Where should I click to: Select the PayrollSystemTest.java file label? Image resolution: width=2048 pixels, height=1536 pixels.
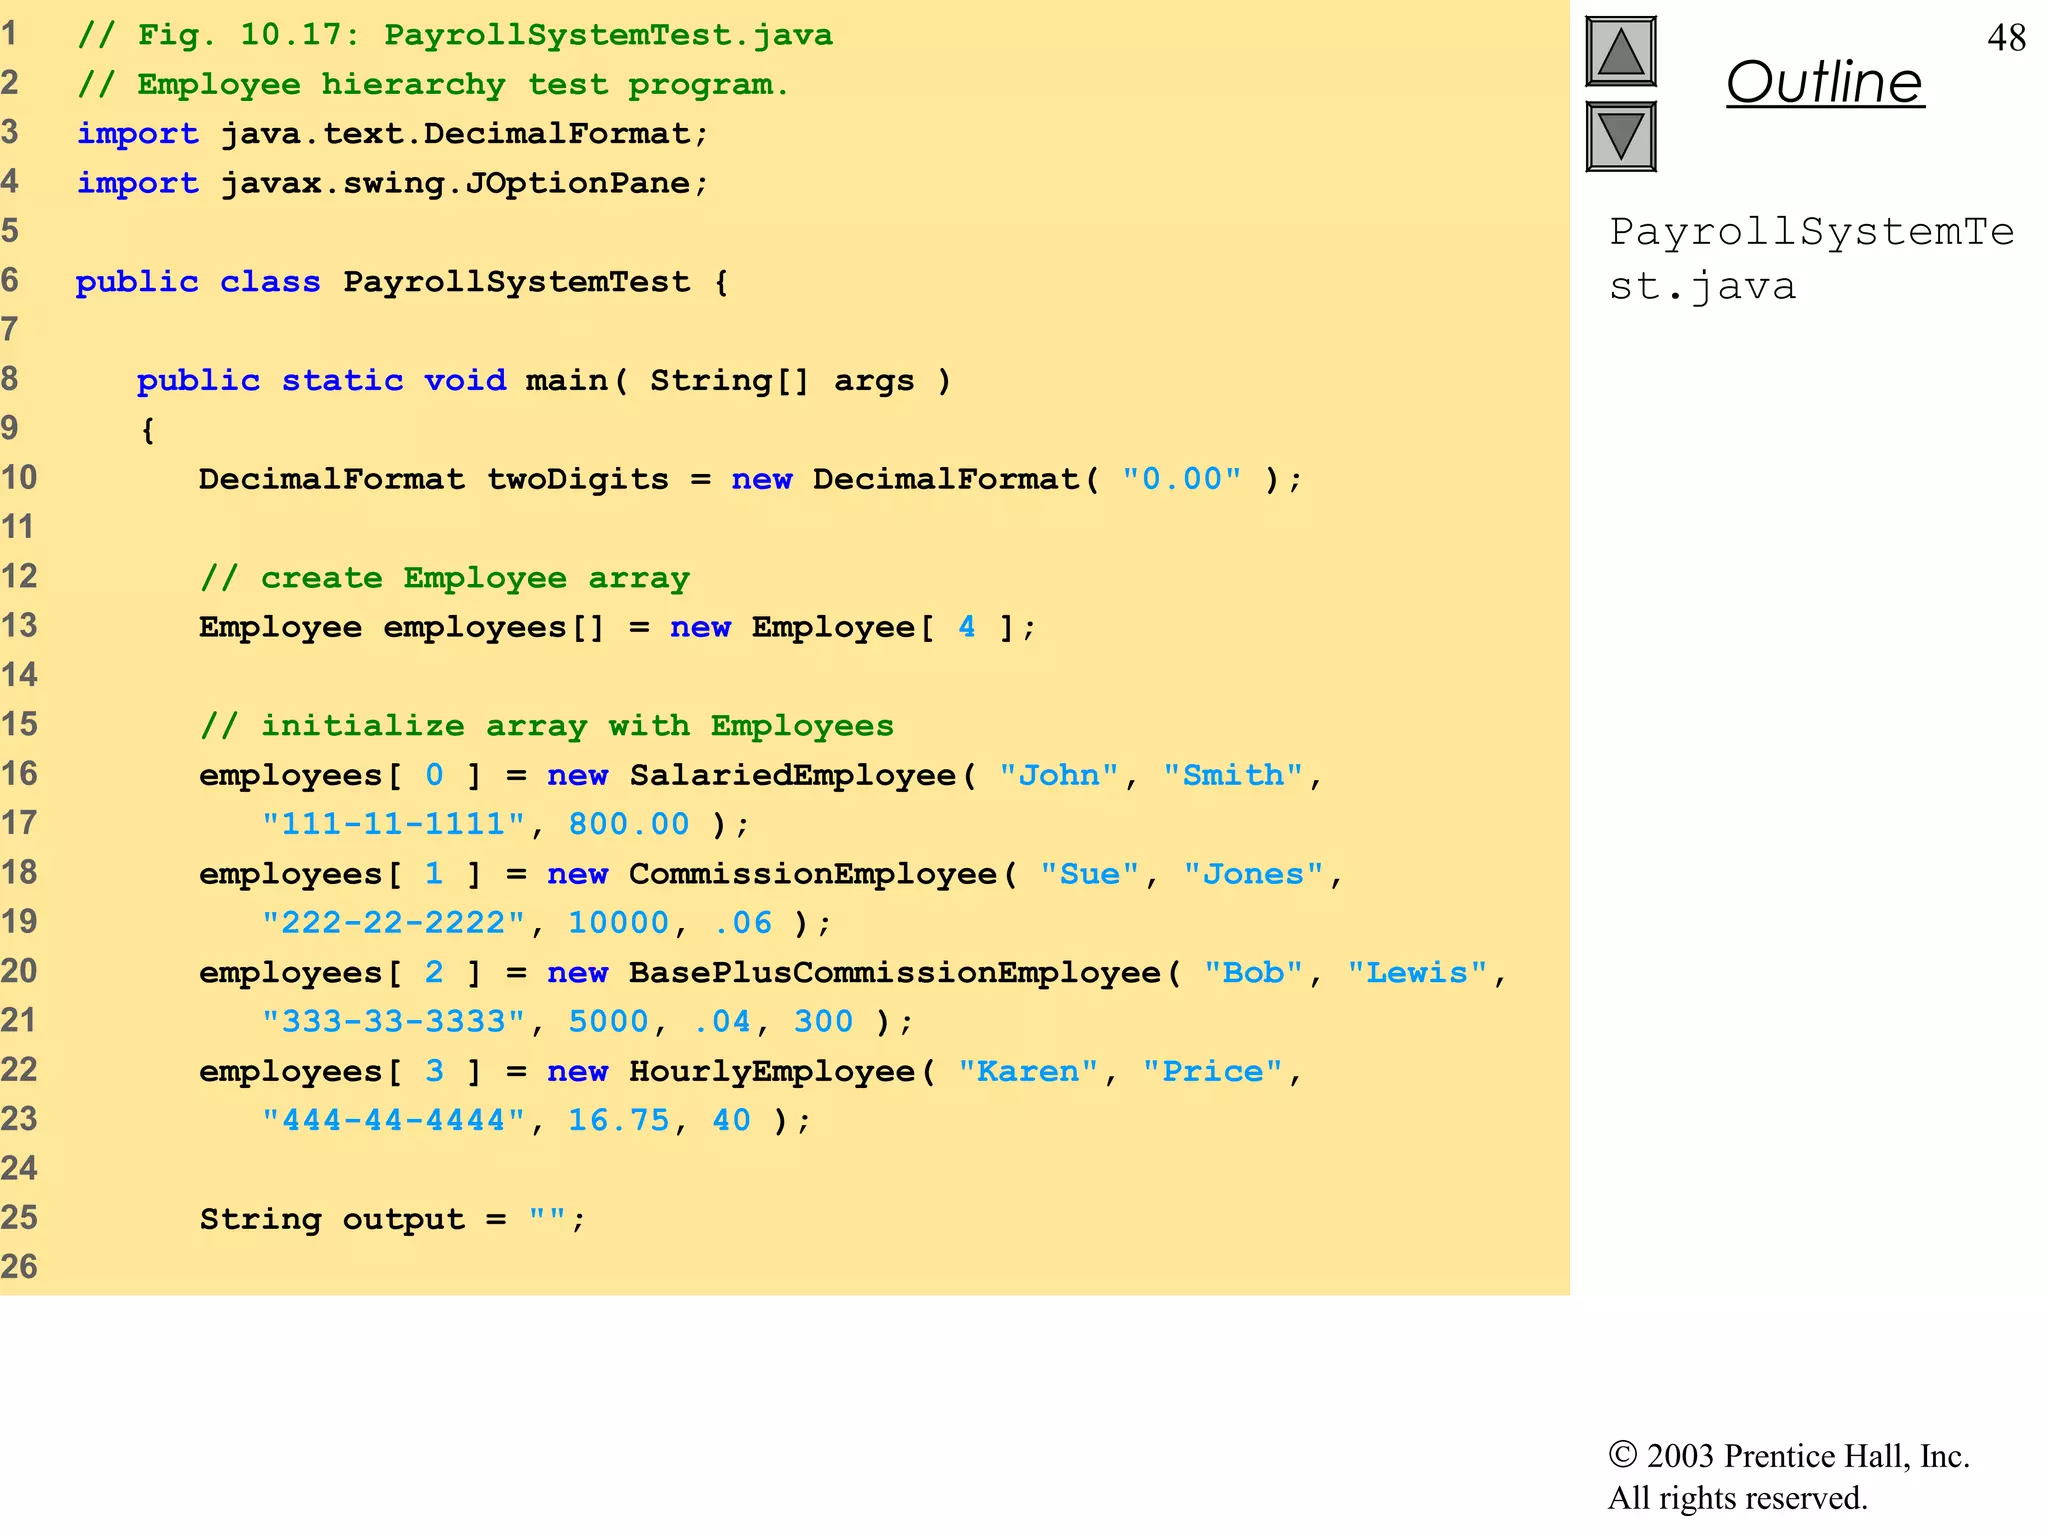[x=1811, y=259]
